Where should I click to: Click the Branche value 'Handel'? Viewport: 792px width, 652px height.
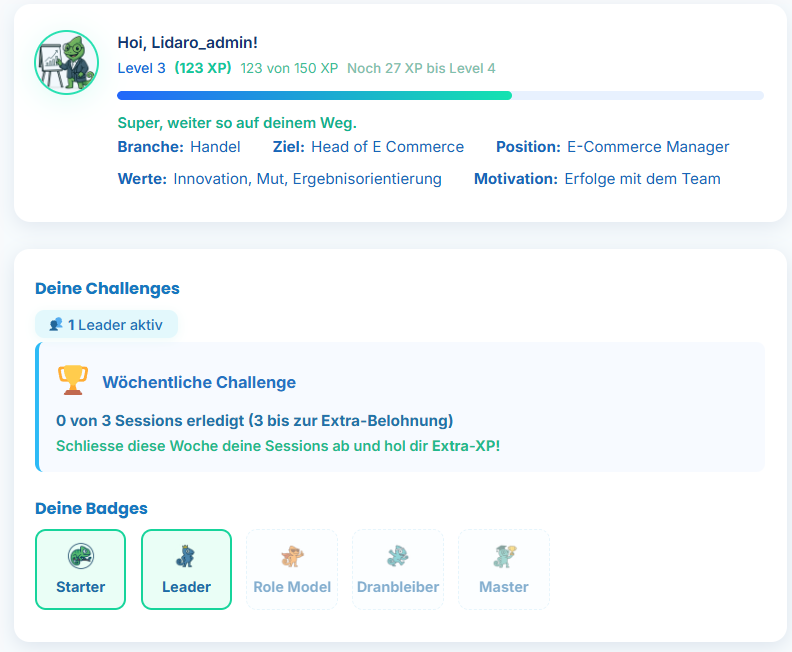215,147
